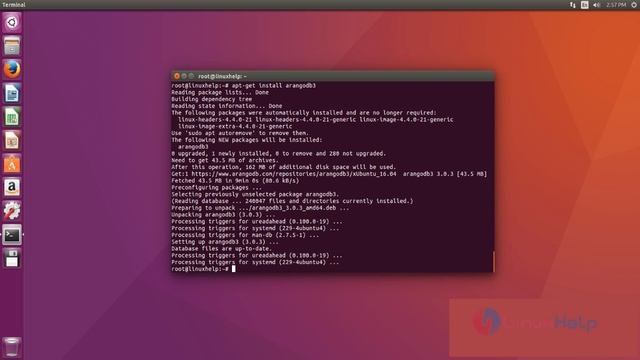Click the terminal title 'root@linuxhelp: ~'
The height and width of the screenshot is (360, 640).
coord(222,76)
